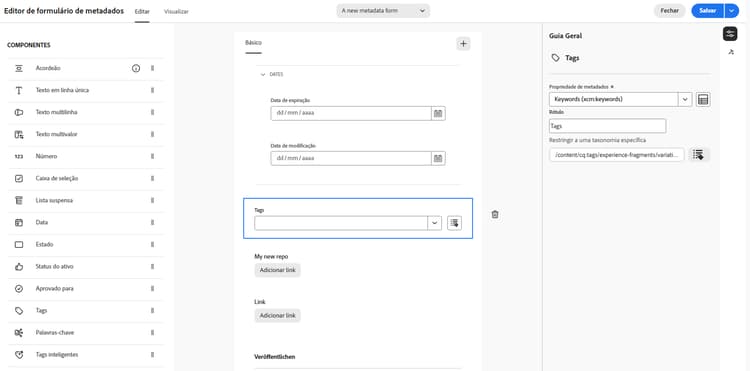Open the 'A new metadata form' dropdown
This screenshot has width=750, height=371.
[x=383, y=11]
